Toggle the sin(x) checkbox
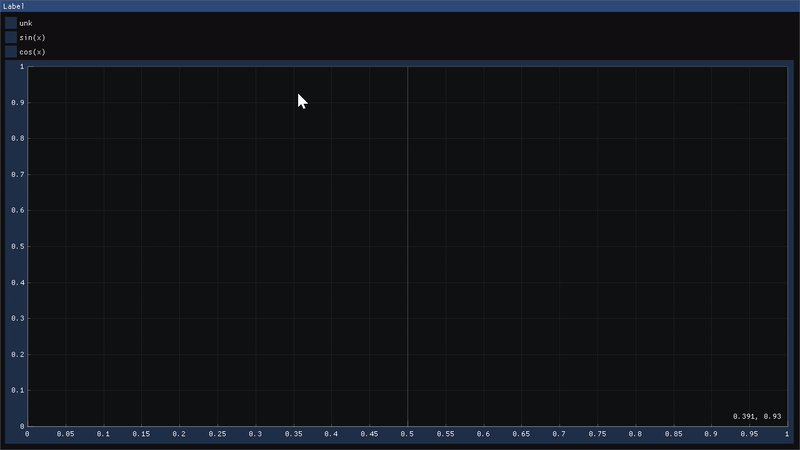800x450 pixels. pyautogui.click(x=11, y=37)
